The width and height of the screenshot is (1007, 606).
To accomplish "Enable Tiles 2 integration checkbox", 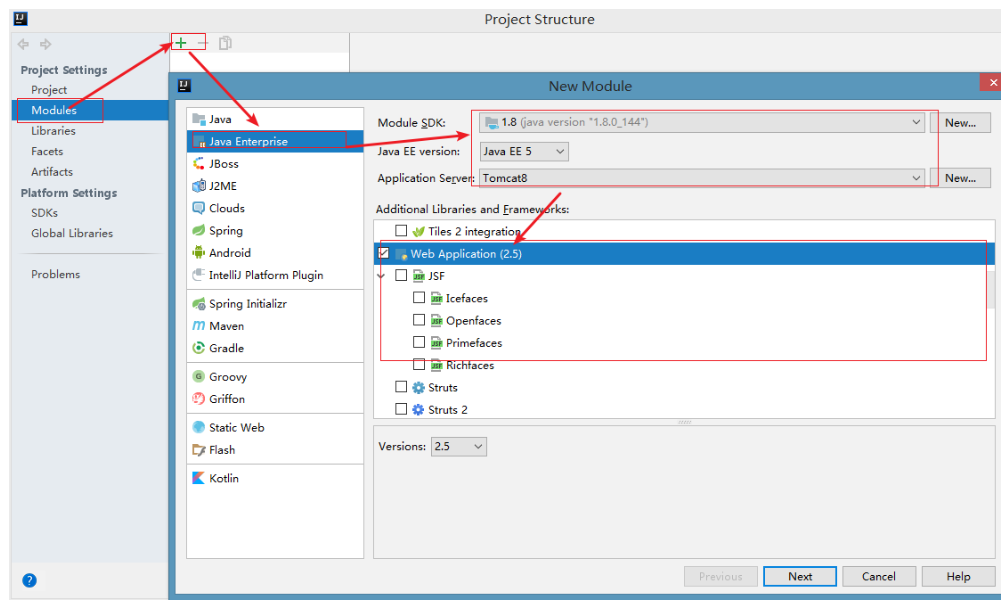I will 401,230.
